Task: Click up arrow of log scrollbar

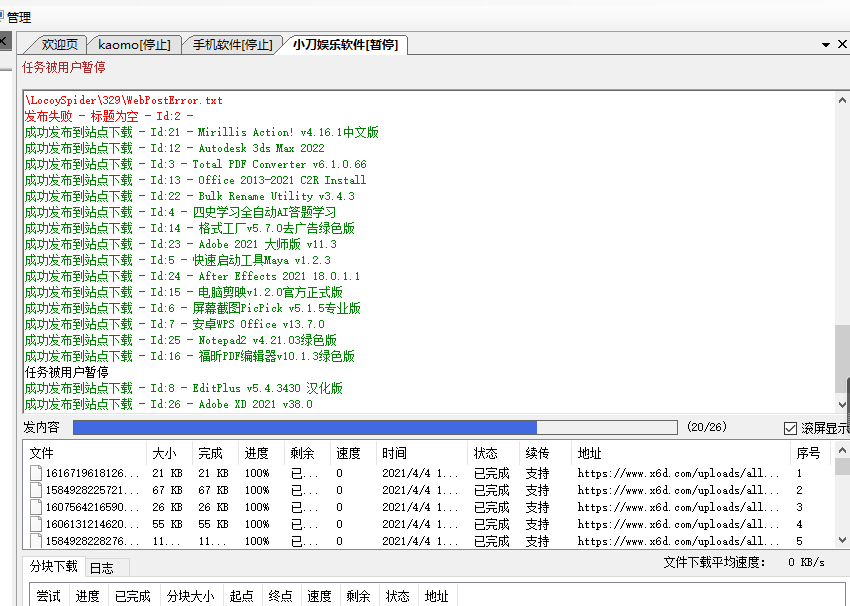Action: (842, 100)
